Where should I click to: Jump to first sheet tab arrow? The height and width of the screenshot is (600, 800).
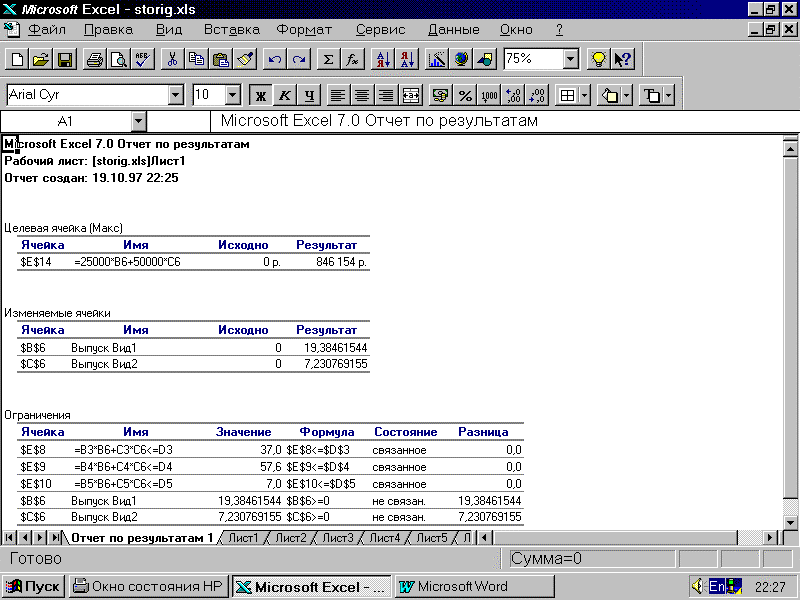point(10,537)
